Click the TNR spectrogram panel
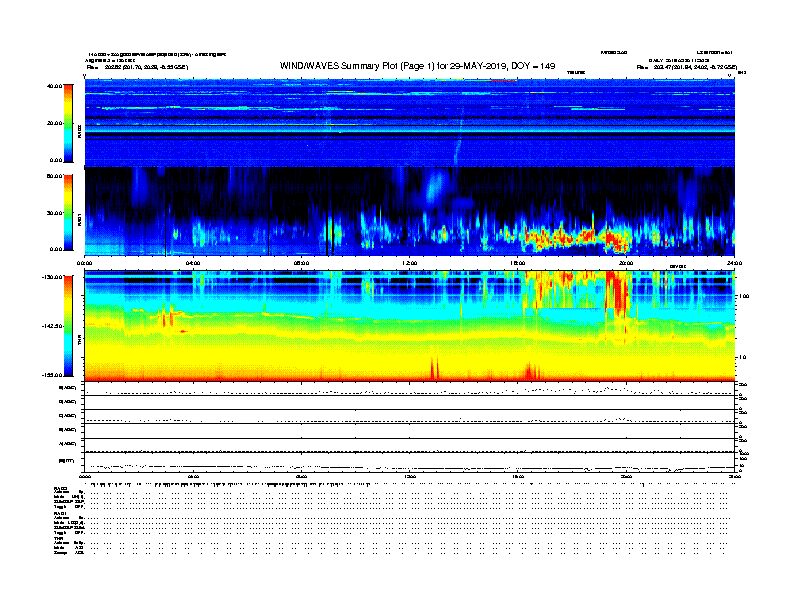The width and height of the screenshot is (792, 612). click(410, 326)
